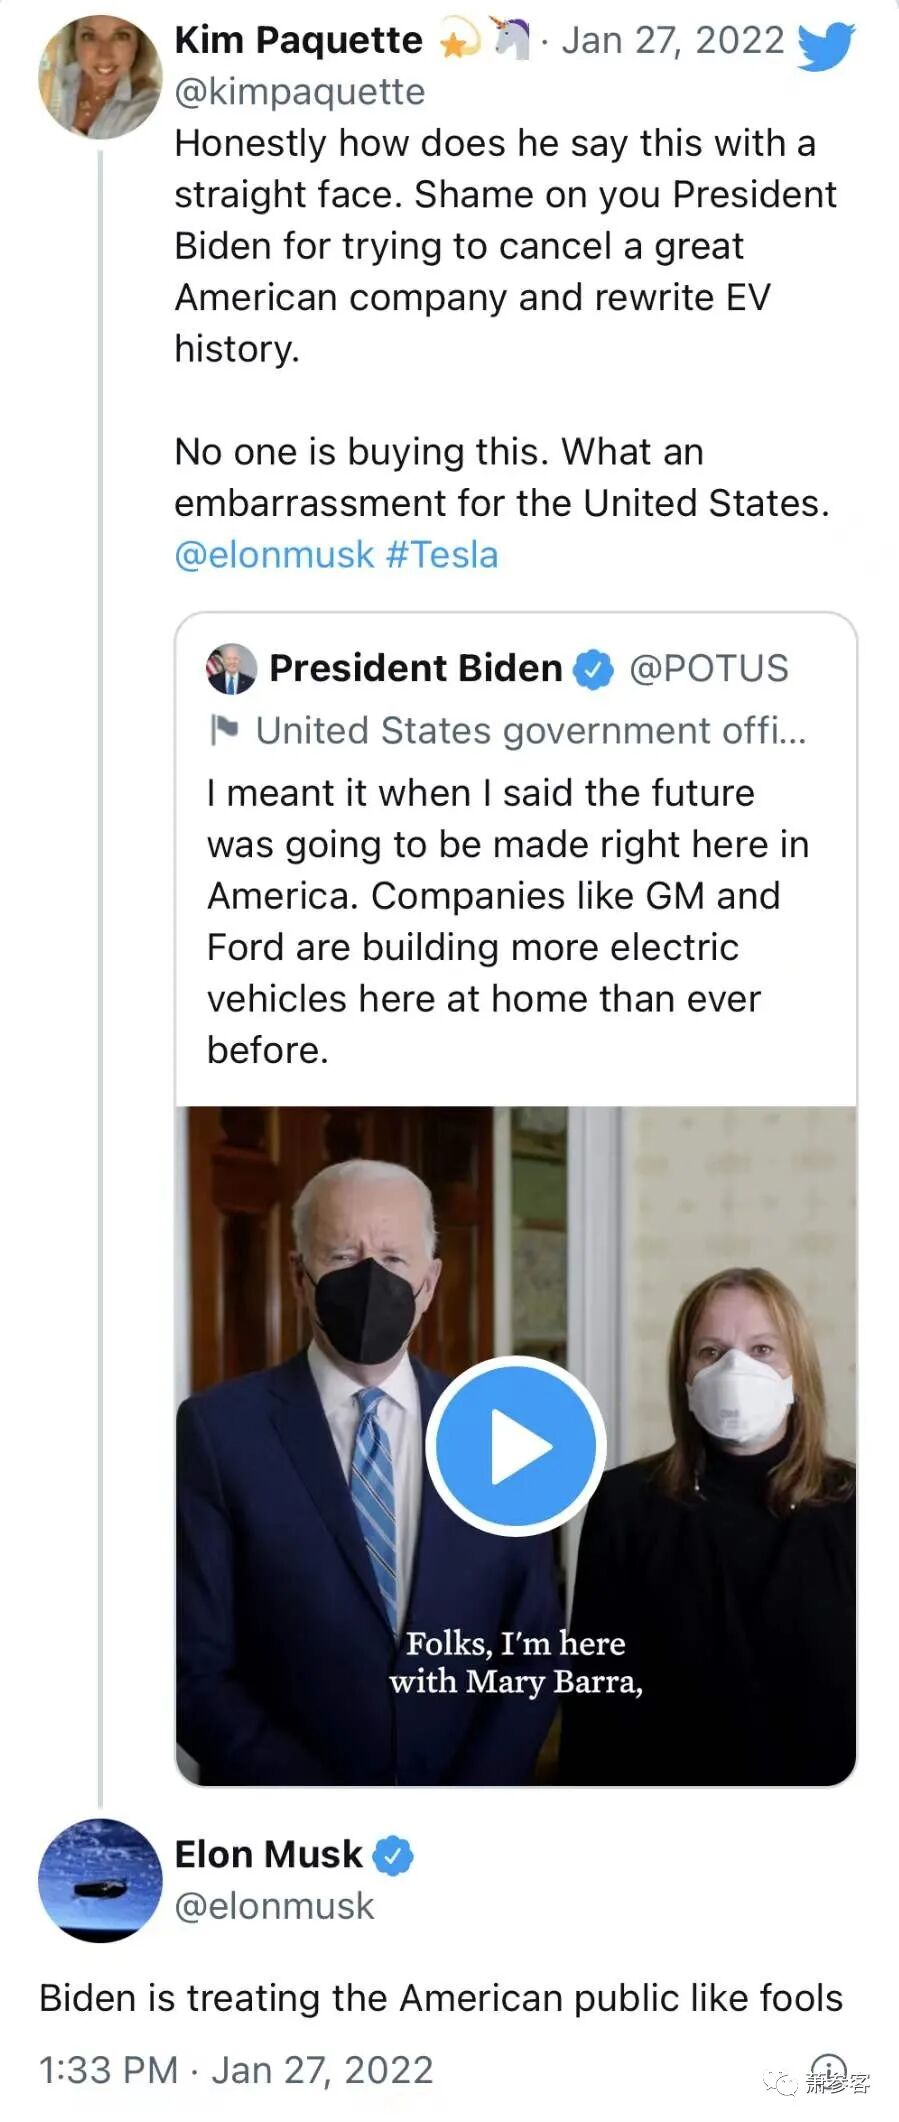Open the quoted tweet text about GM and Ford
This screenshot has width=899, height=2122.
point(507,921)
